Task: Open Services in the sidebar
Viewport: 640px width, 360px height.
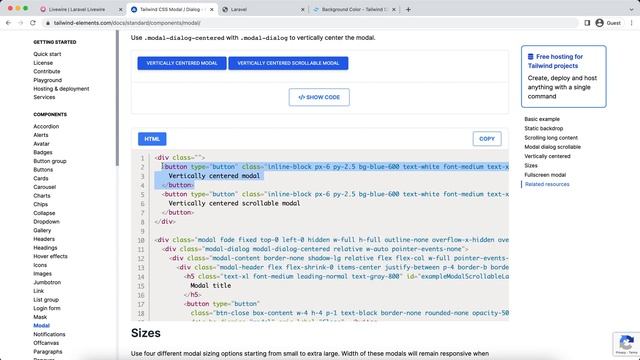Action: (44, 97)
